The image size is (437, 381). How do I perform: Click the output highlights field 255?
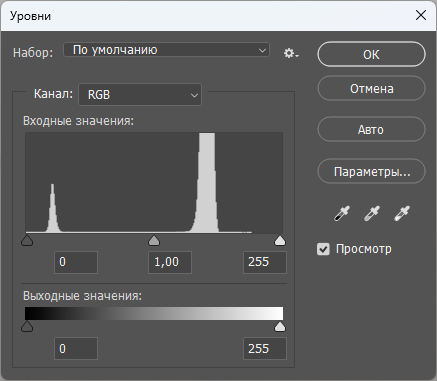[265, 349]
